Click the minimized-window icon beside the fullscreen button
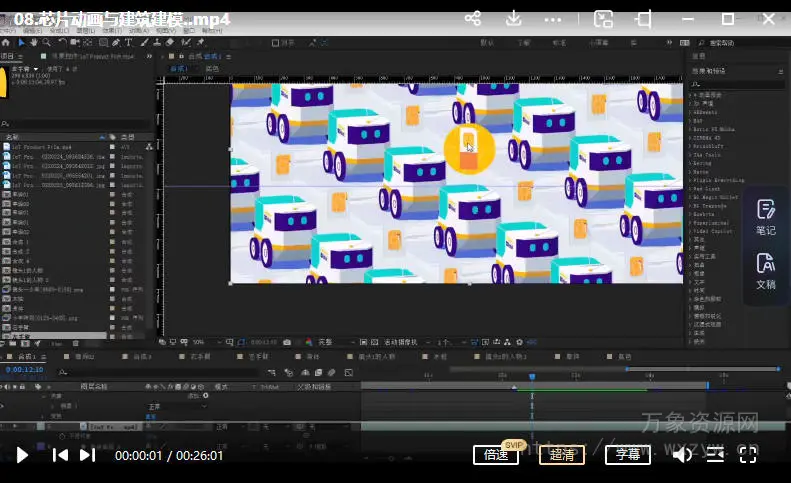Viewport: 791px width, 483px height. (714, 455)
